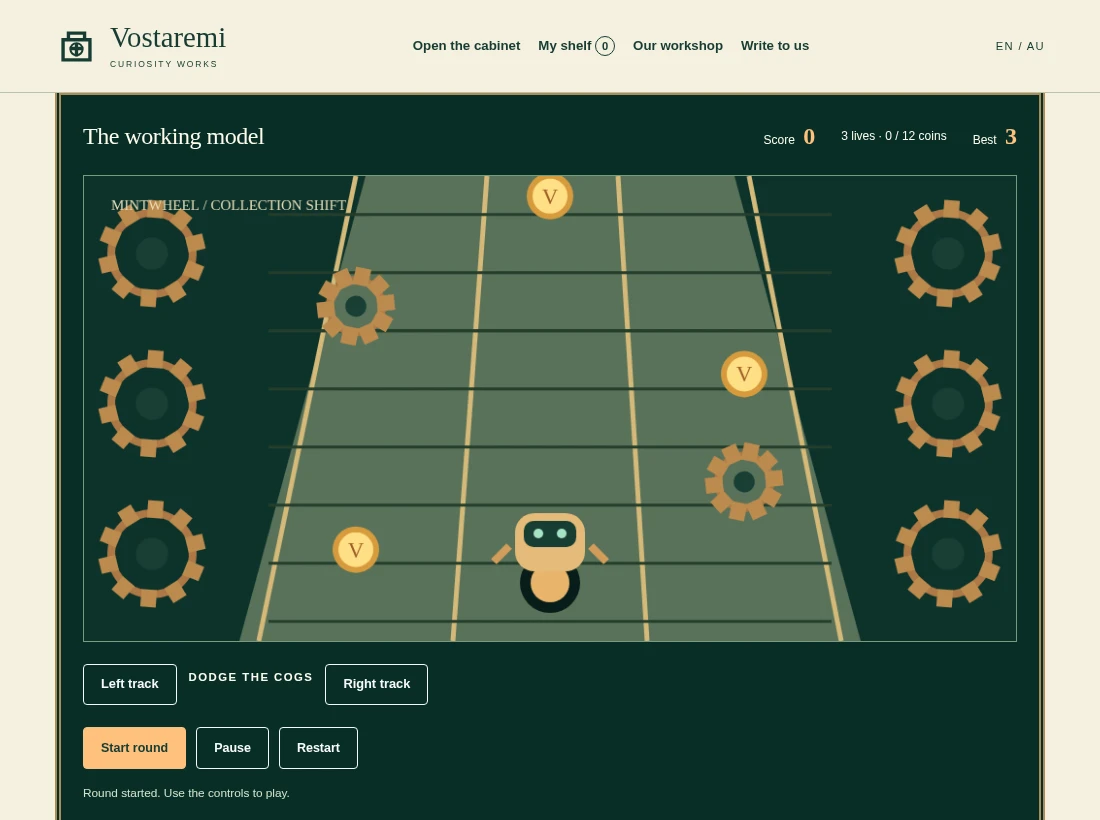Click the V coin at top of center lane

[550, 196]
